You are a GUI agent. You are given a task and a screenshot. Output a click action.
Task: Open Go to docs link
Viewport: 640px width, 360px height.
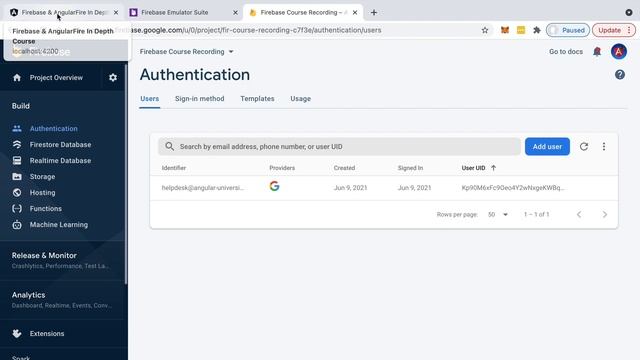(x=566, y=52)
